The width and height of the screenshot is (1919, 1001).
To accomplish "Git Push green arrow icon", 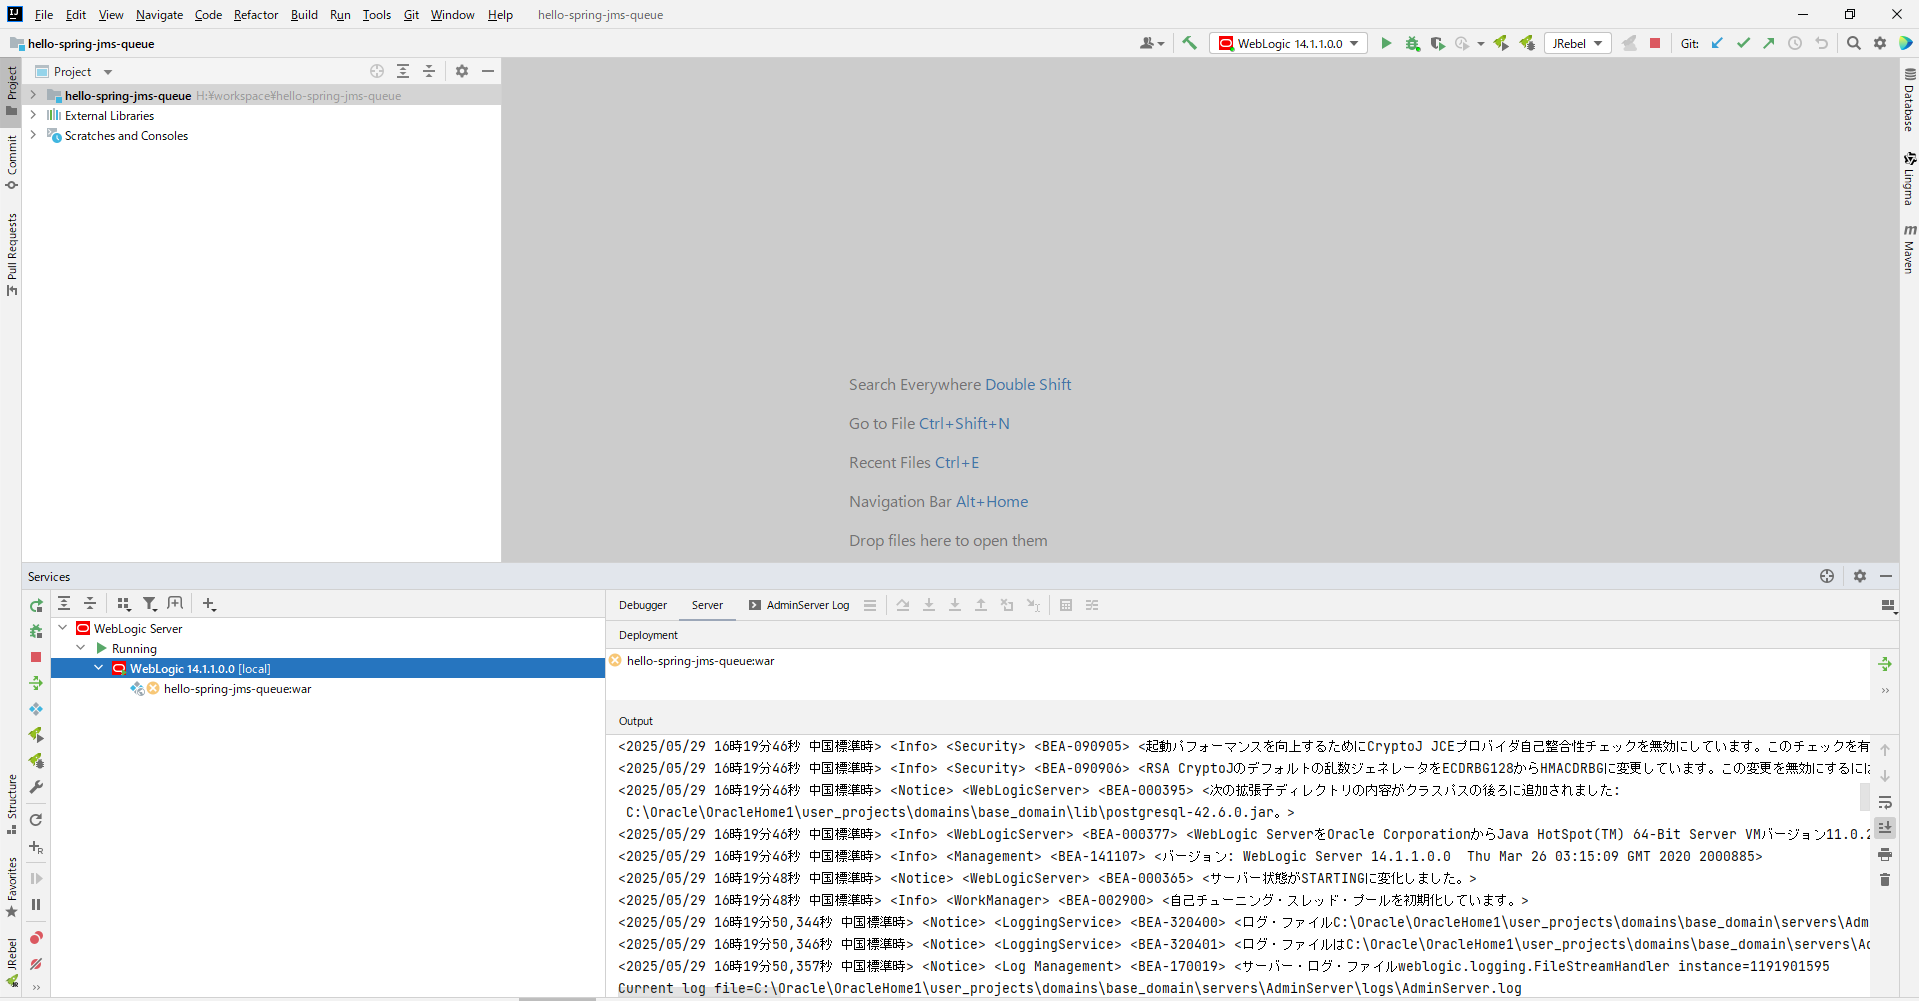I will (1769, 43).
